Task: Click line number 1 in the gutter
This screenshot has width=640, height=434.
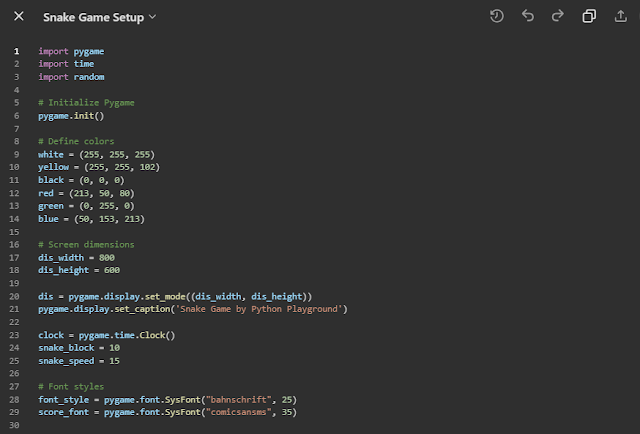Action: coord(16,51)
